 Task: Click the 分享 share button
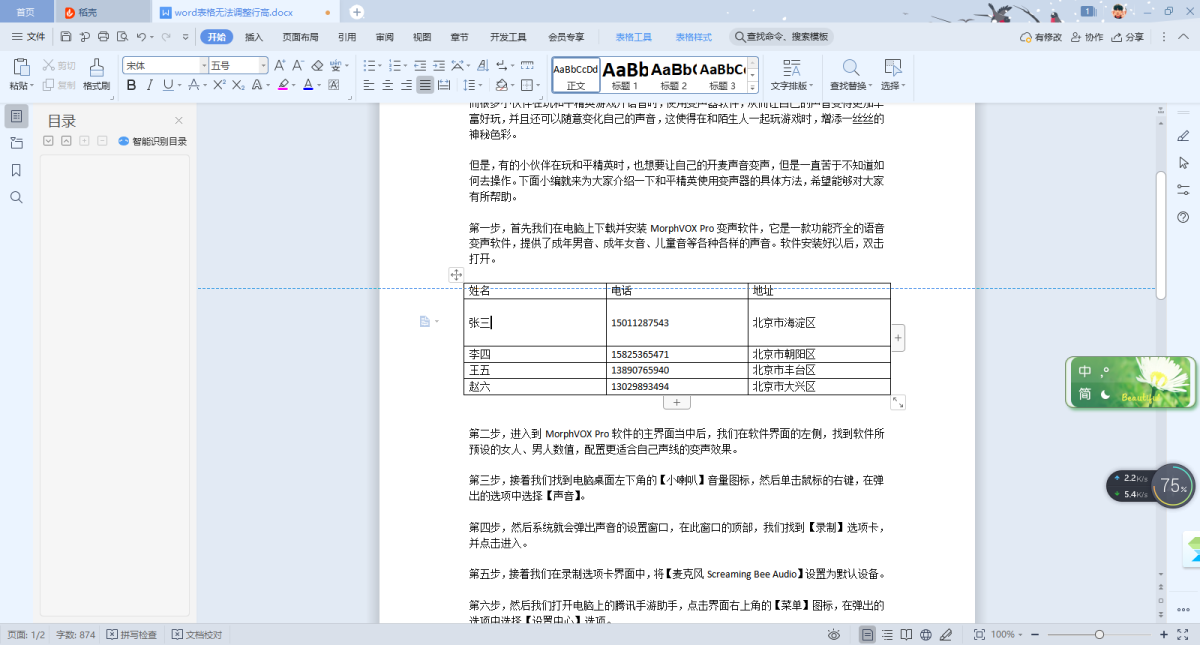[x=1128, y=37]
